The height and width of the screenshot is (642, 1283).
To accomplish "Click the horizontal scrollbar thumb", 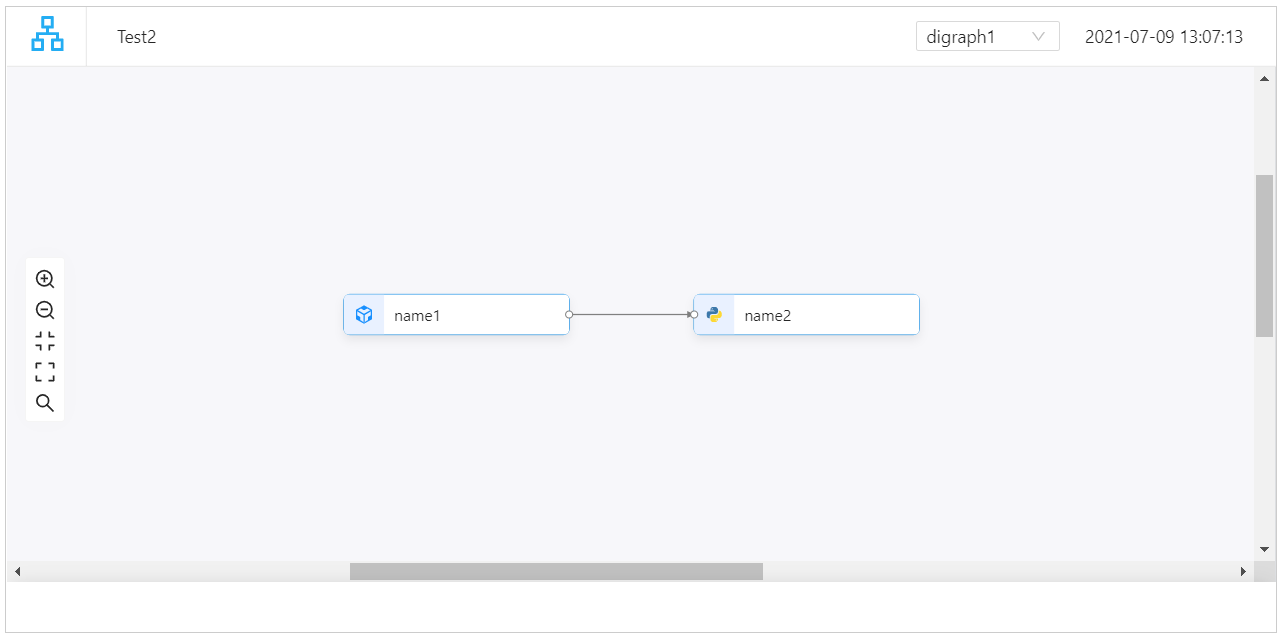I will click(556, 571).
